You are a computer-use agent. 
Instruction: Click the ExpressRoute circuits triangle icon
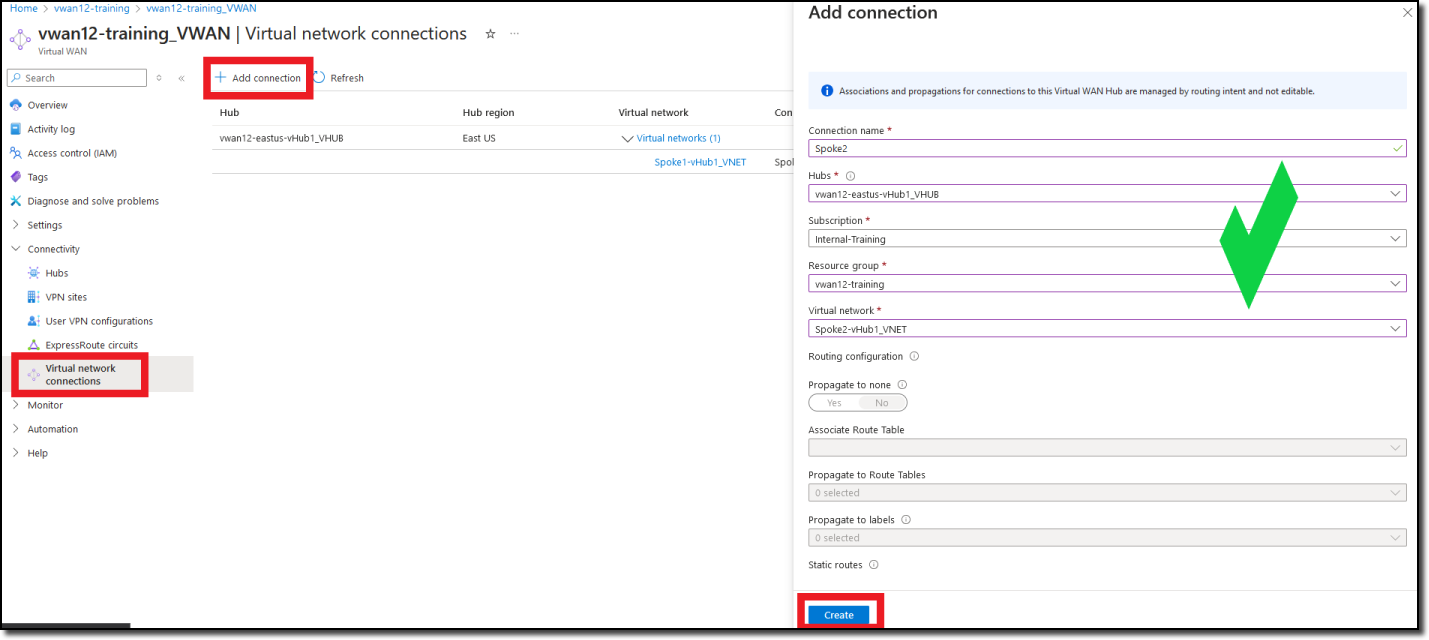[x=34, y=345]
